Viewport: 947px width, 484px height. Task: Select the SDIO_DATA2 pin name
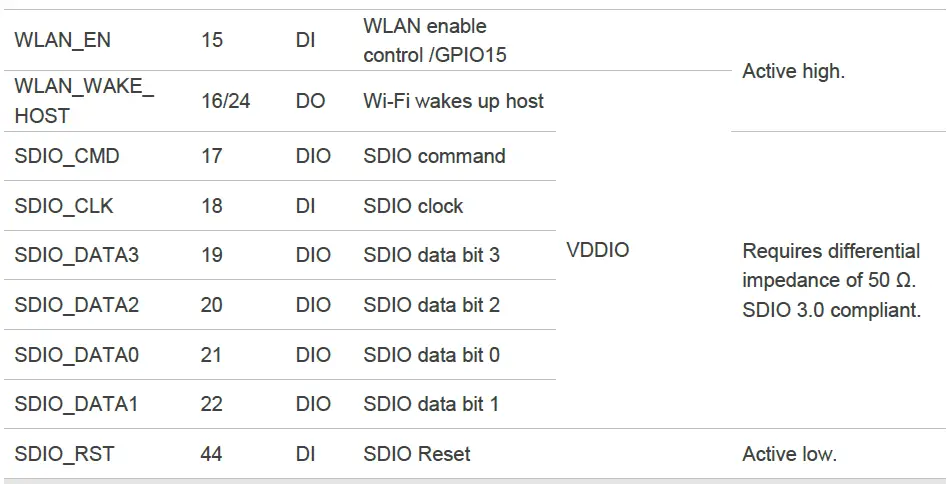(77, 305)
